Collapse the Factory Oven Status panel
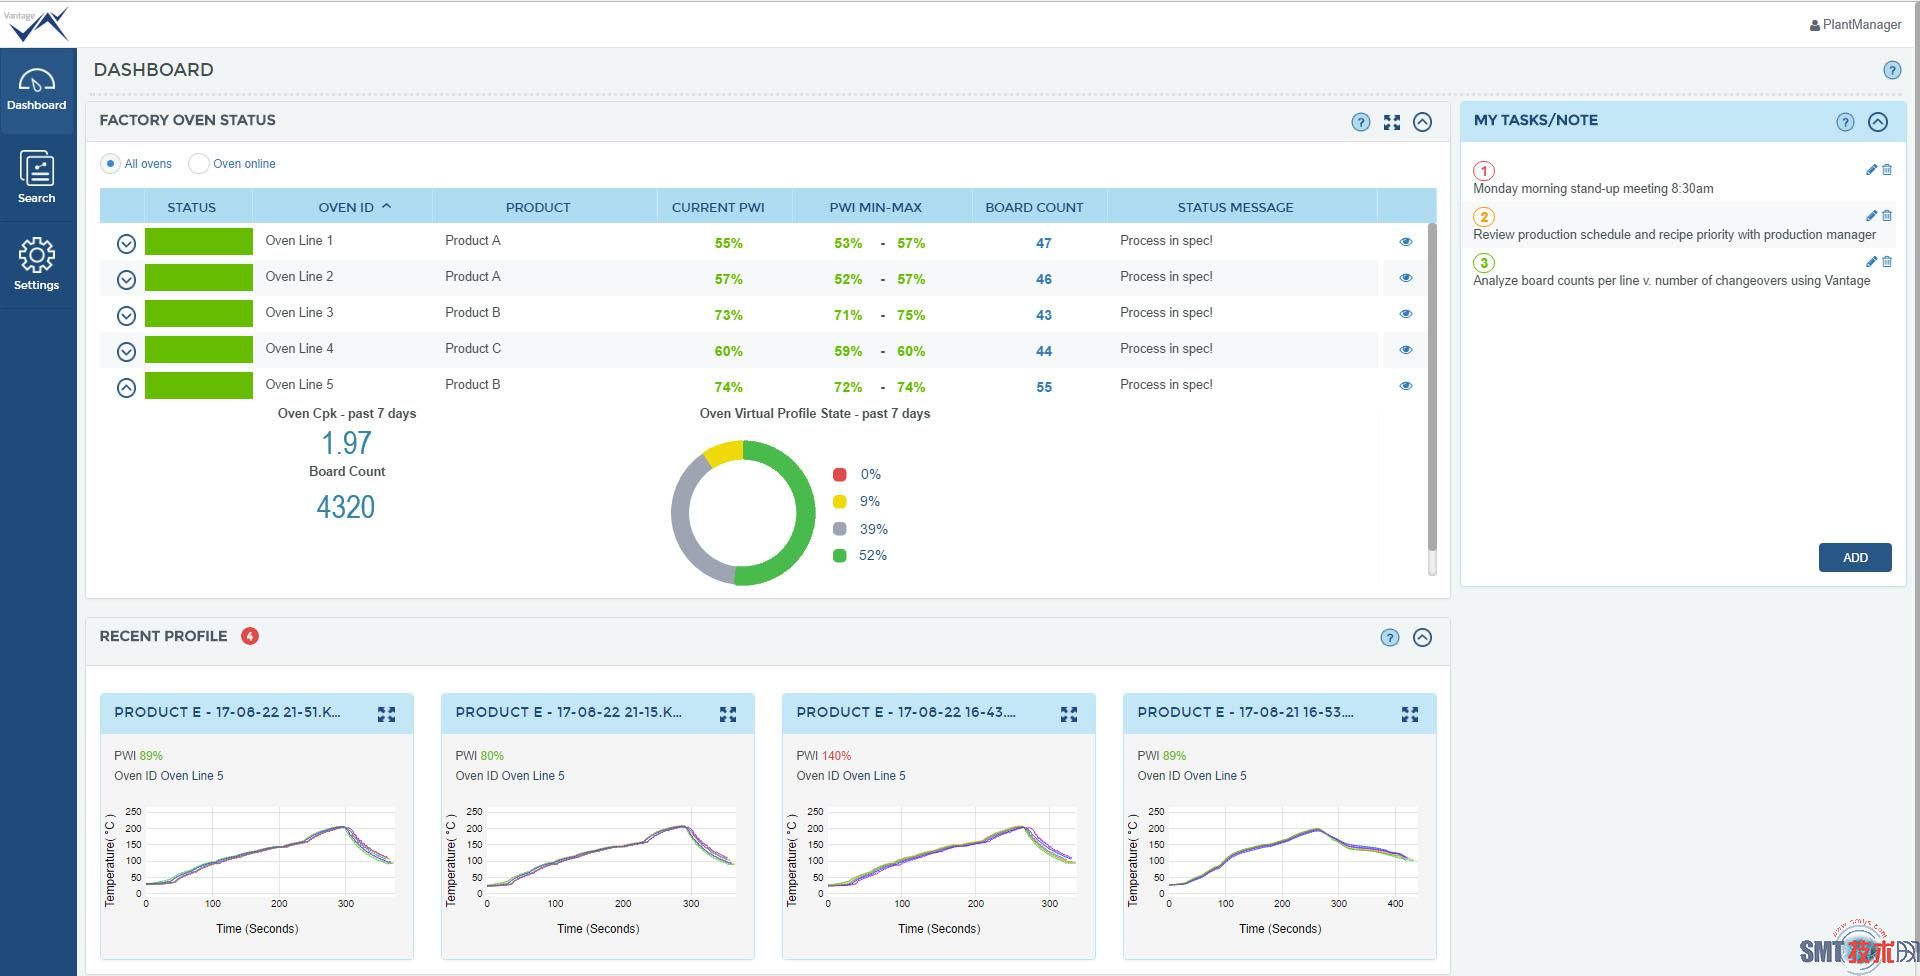This screenshot has height=976, width=1920. pyautogui.click(x=1422, y=122)
